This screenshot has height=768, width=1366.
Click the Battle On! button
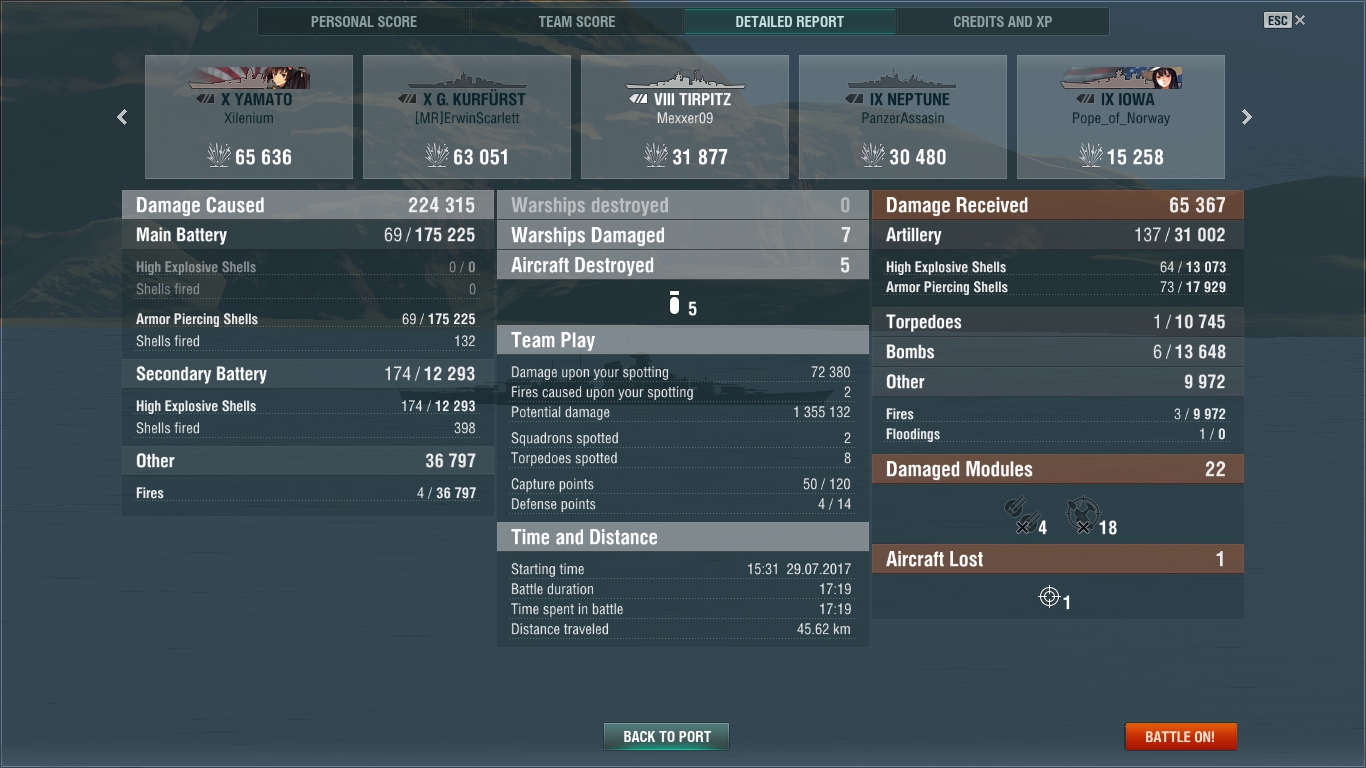click(x=1180, y=737)
